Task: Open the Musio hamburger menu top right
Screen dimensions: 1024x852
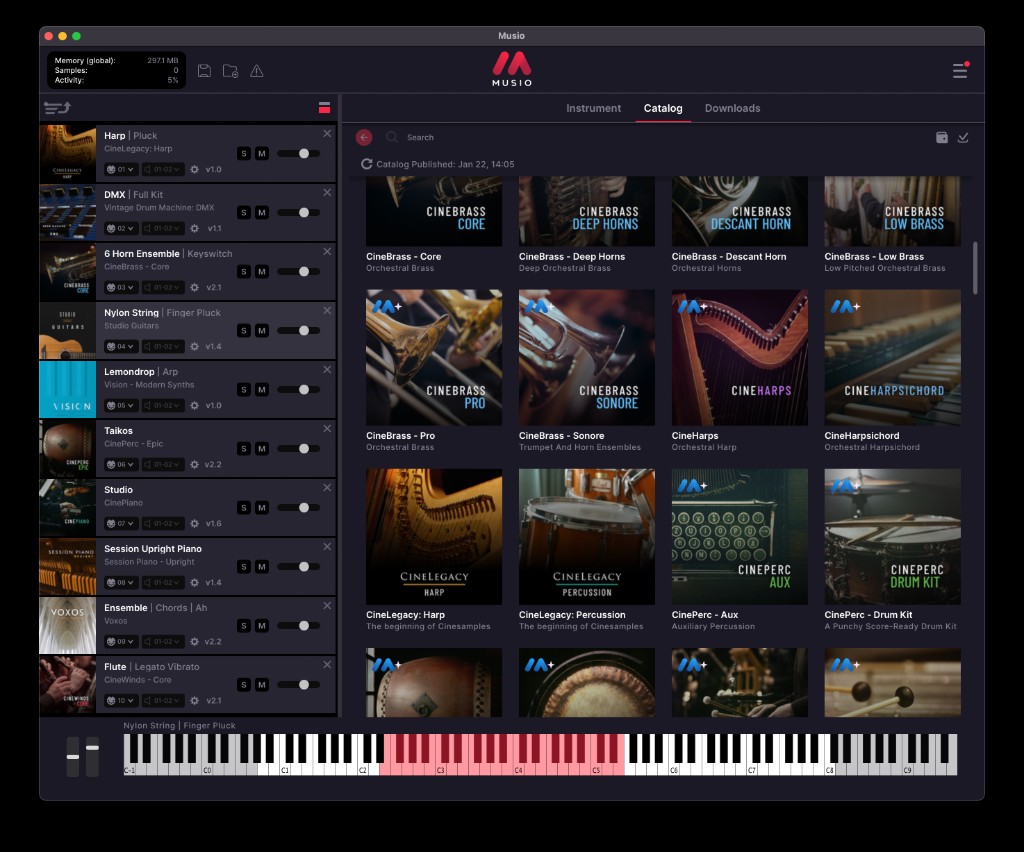Action: 957,69
